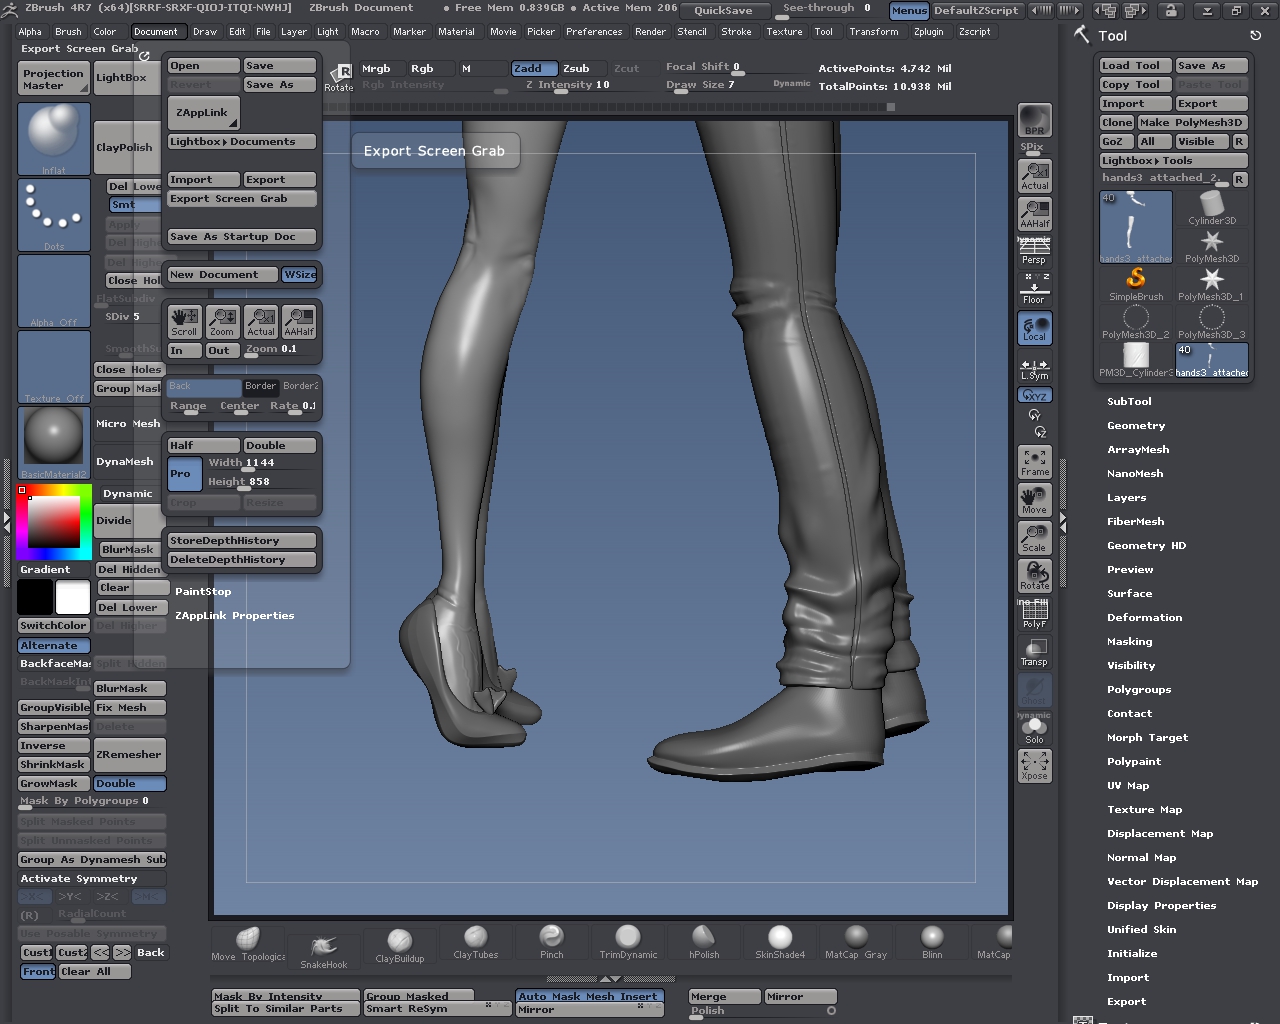Click Load Tool button

[1135, 65]
